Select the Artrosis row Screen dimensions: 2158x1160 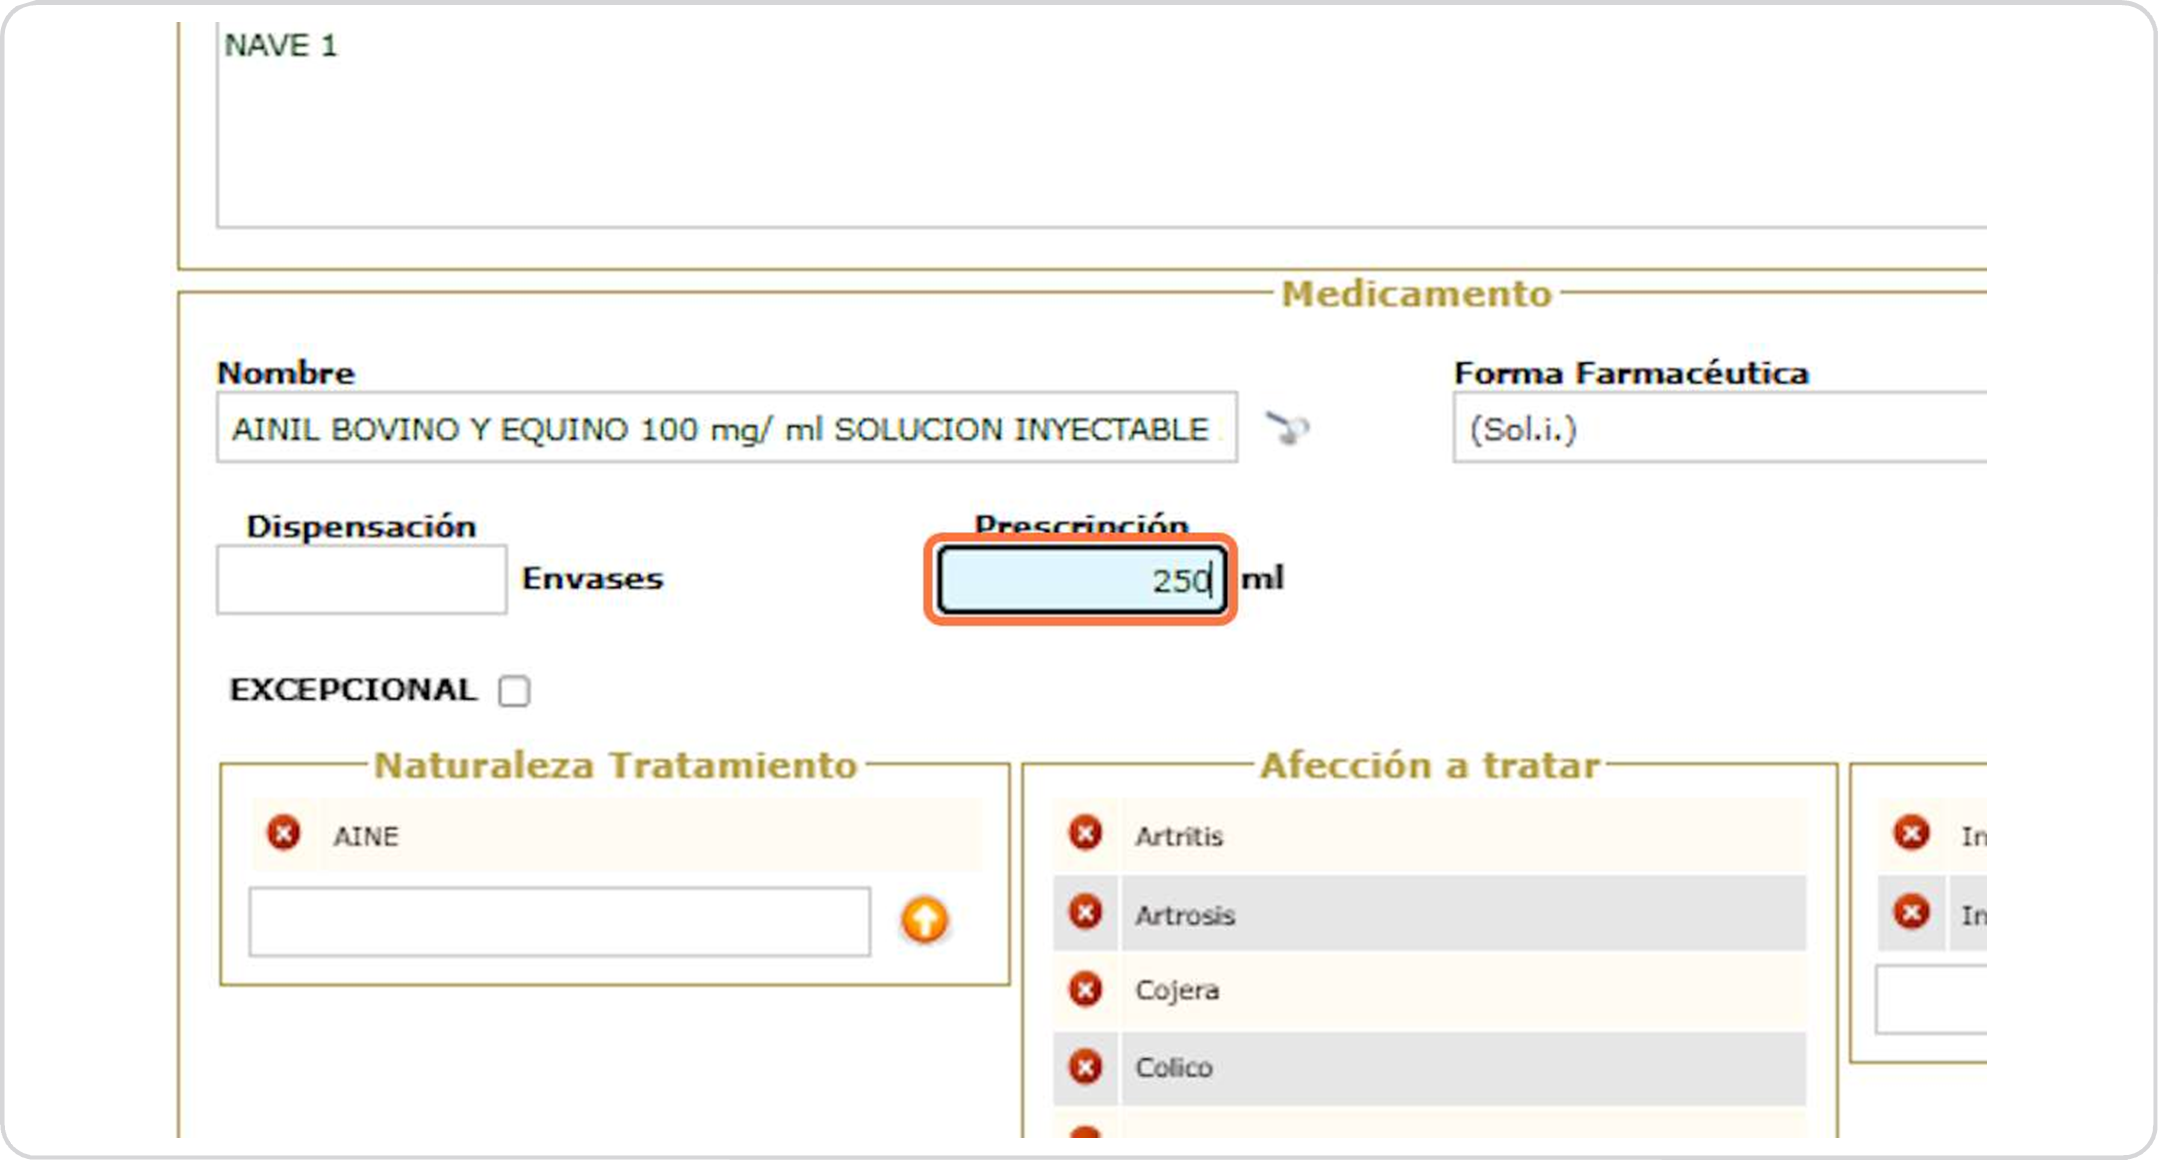click(x=1460, y=914)
